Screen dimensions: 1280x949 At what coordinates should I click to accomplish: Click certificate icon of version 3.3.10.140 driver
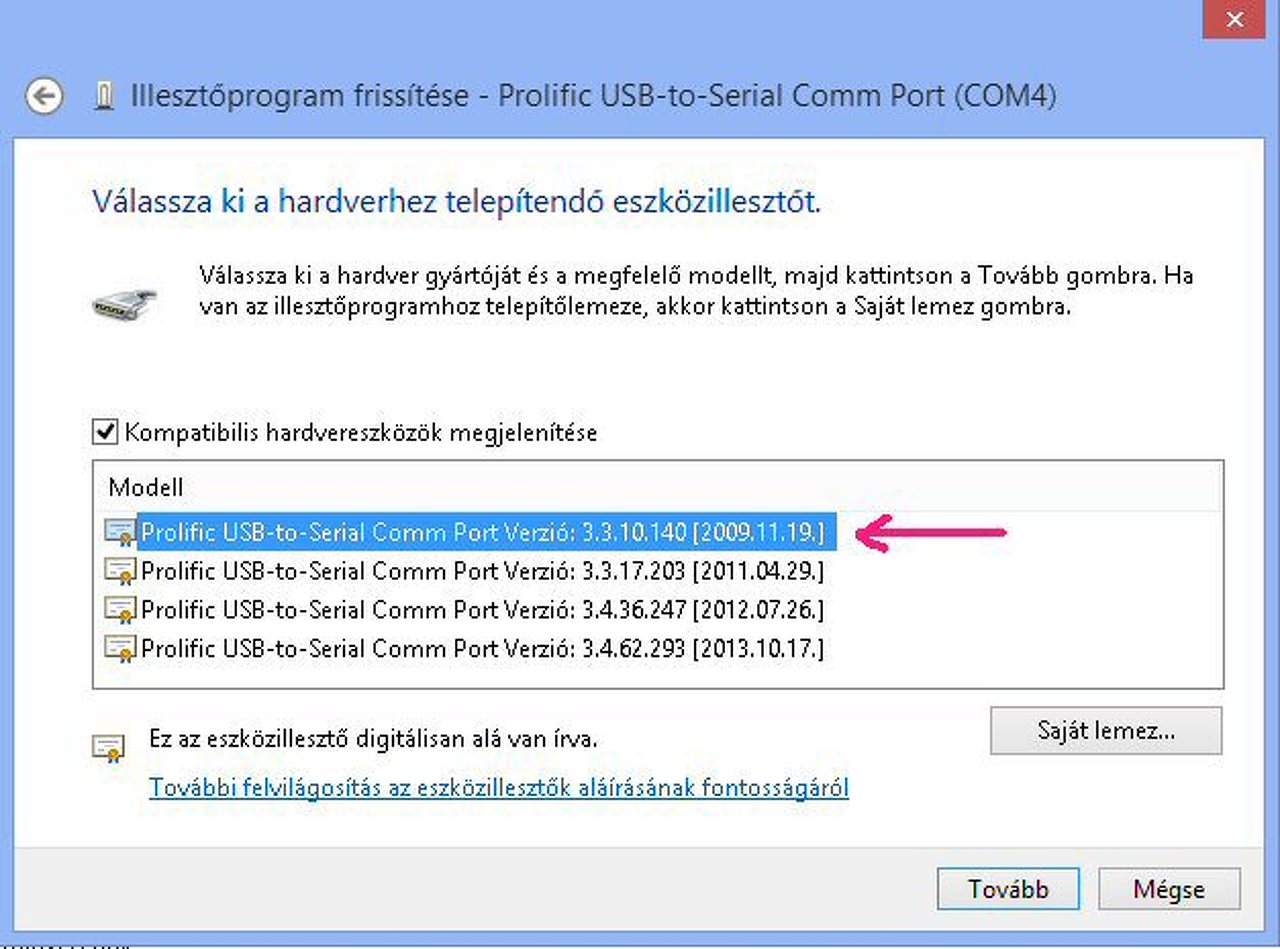[120, 532]
